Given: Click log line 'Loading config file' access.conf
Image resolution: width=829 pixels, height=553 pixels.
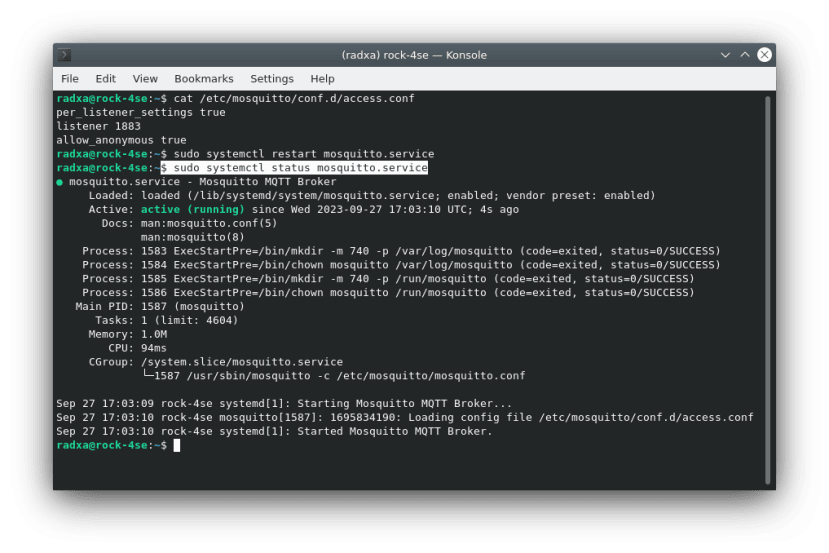Looking at the screenshot, I should point(404,418).
